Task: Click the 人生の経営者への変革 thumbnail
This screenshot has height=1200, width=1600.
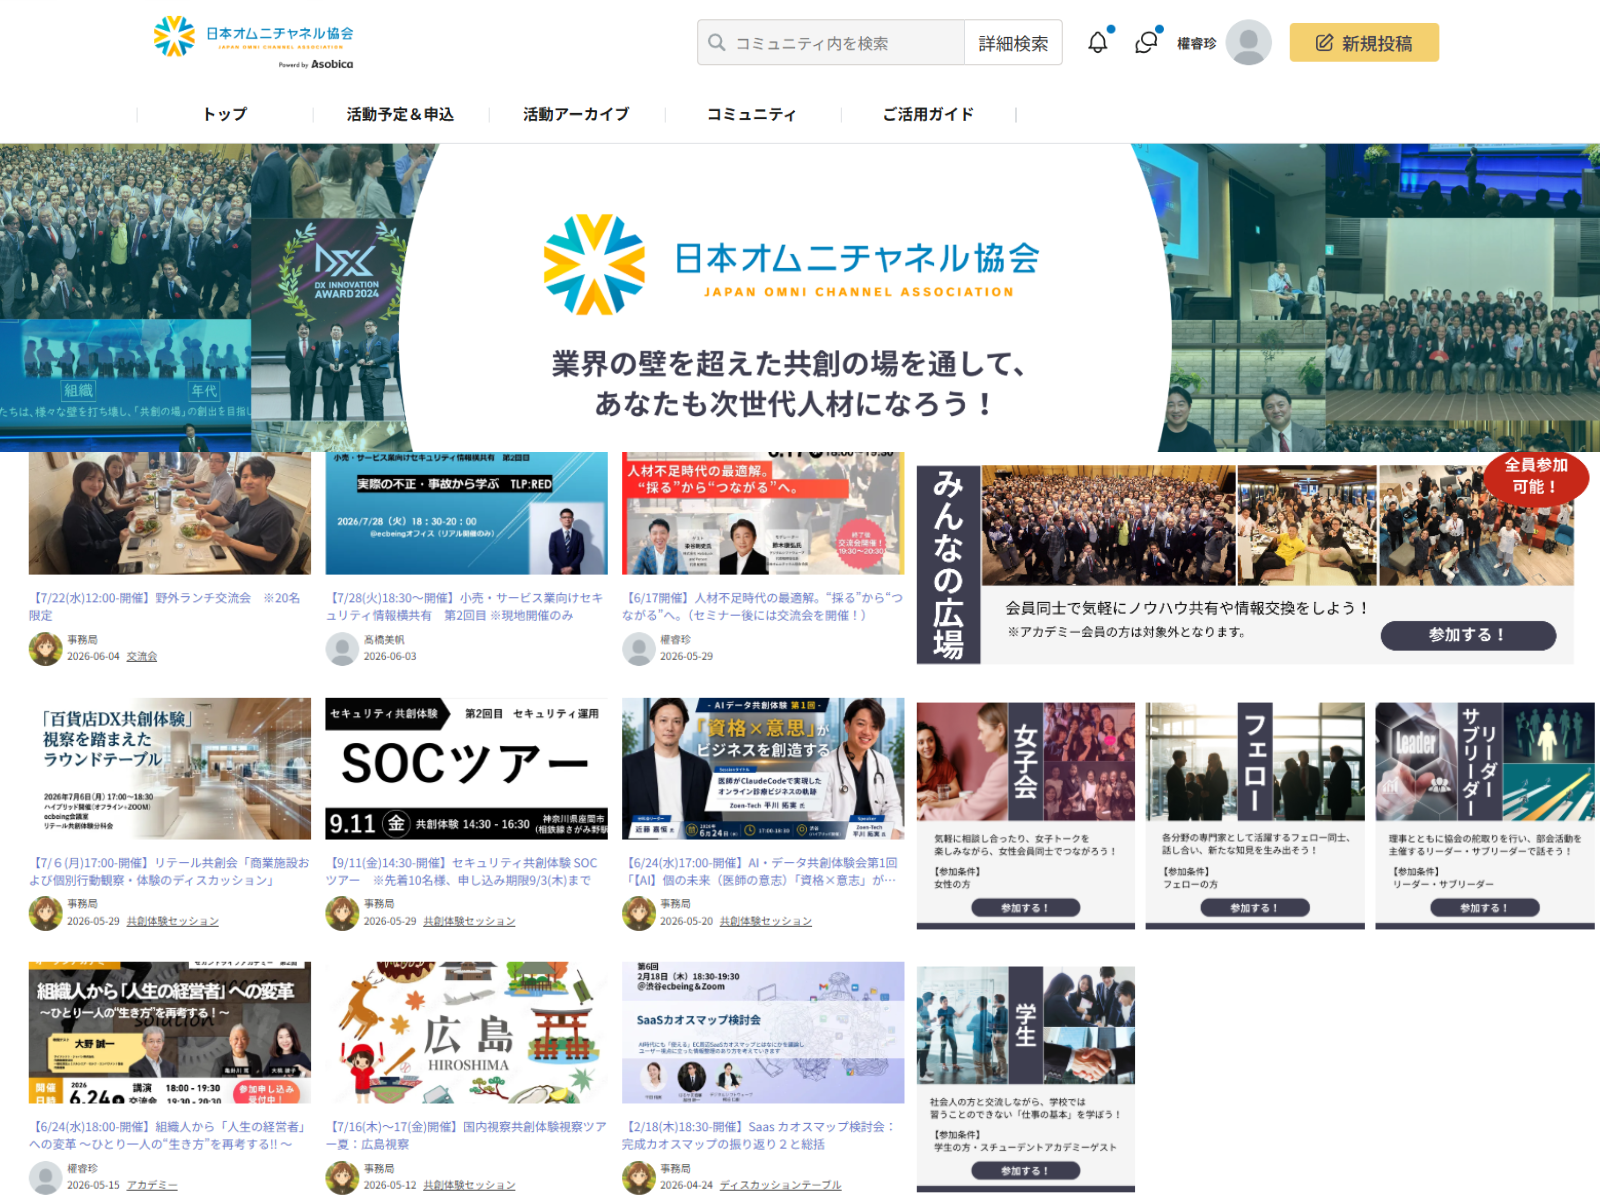Action: [x=170, y=1033]
